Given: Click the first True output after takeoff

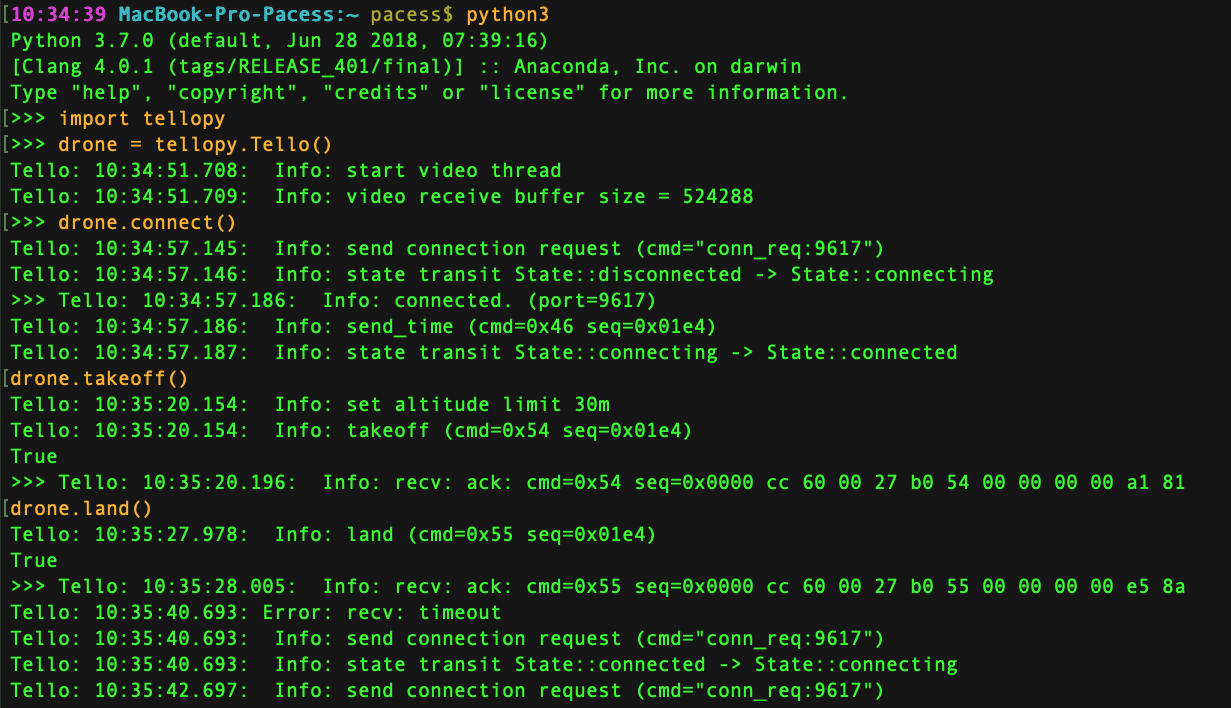Looking at the screenshot, I should (x=34, y=457).
